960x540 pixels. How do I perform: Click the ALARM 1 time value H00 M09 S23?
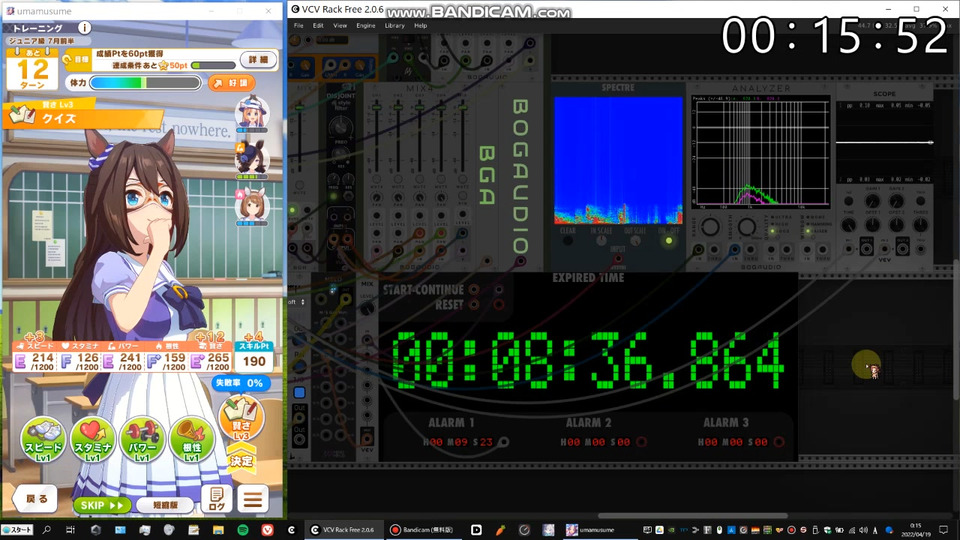click(457, 441)
